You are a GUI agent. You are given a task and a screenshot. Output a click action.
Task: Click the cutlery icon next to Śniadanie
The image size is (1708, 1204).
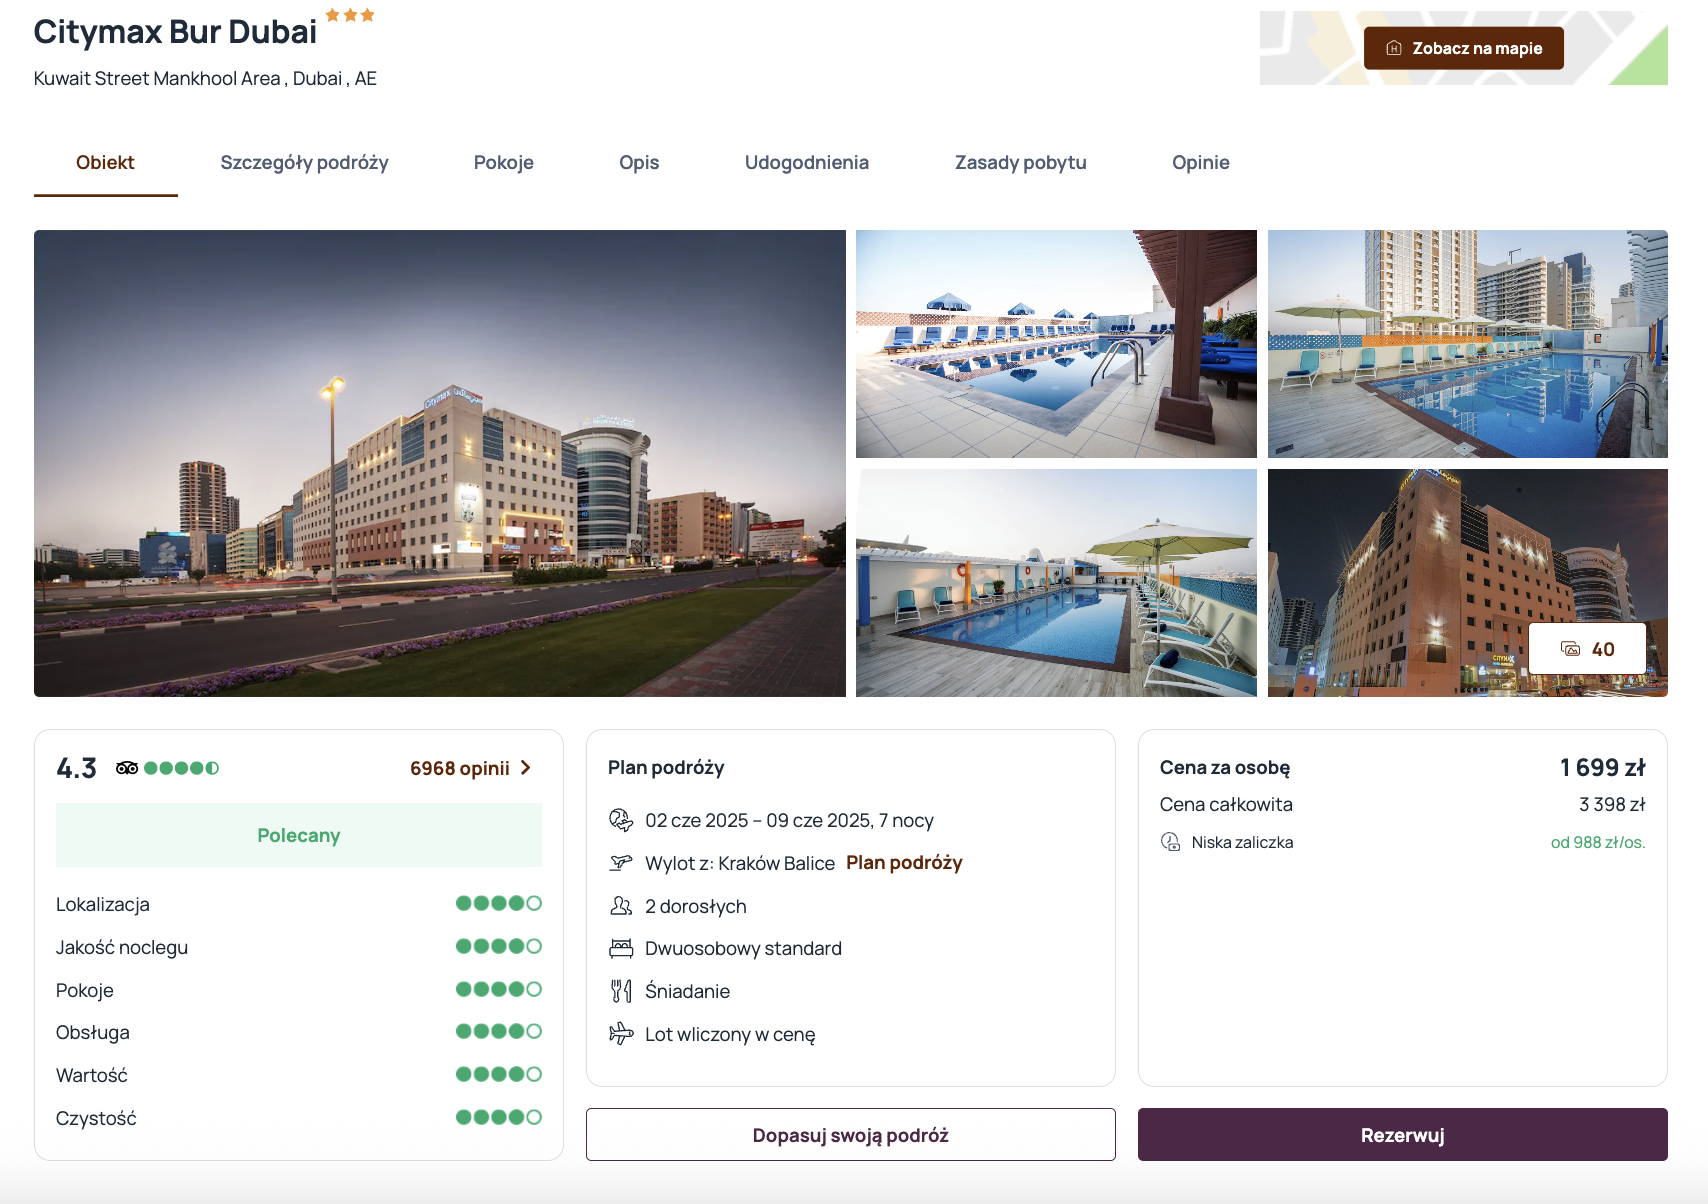tap(621, 991)
